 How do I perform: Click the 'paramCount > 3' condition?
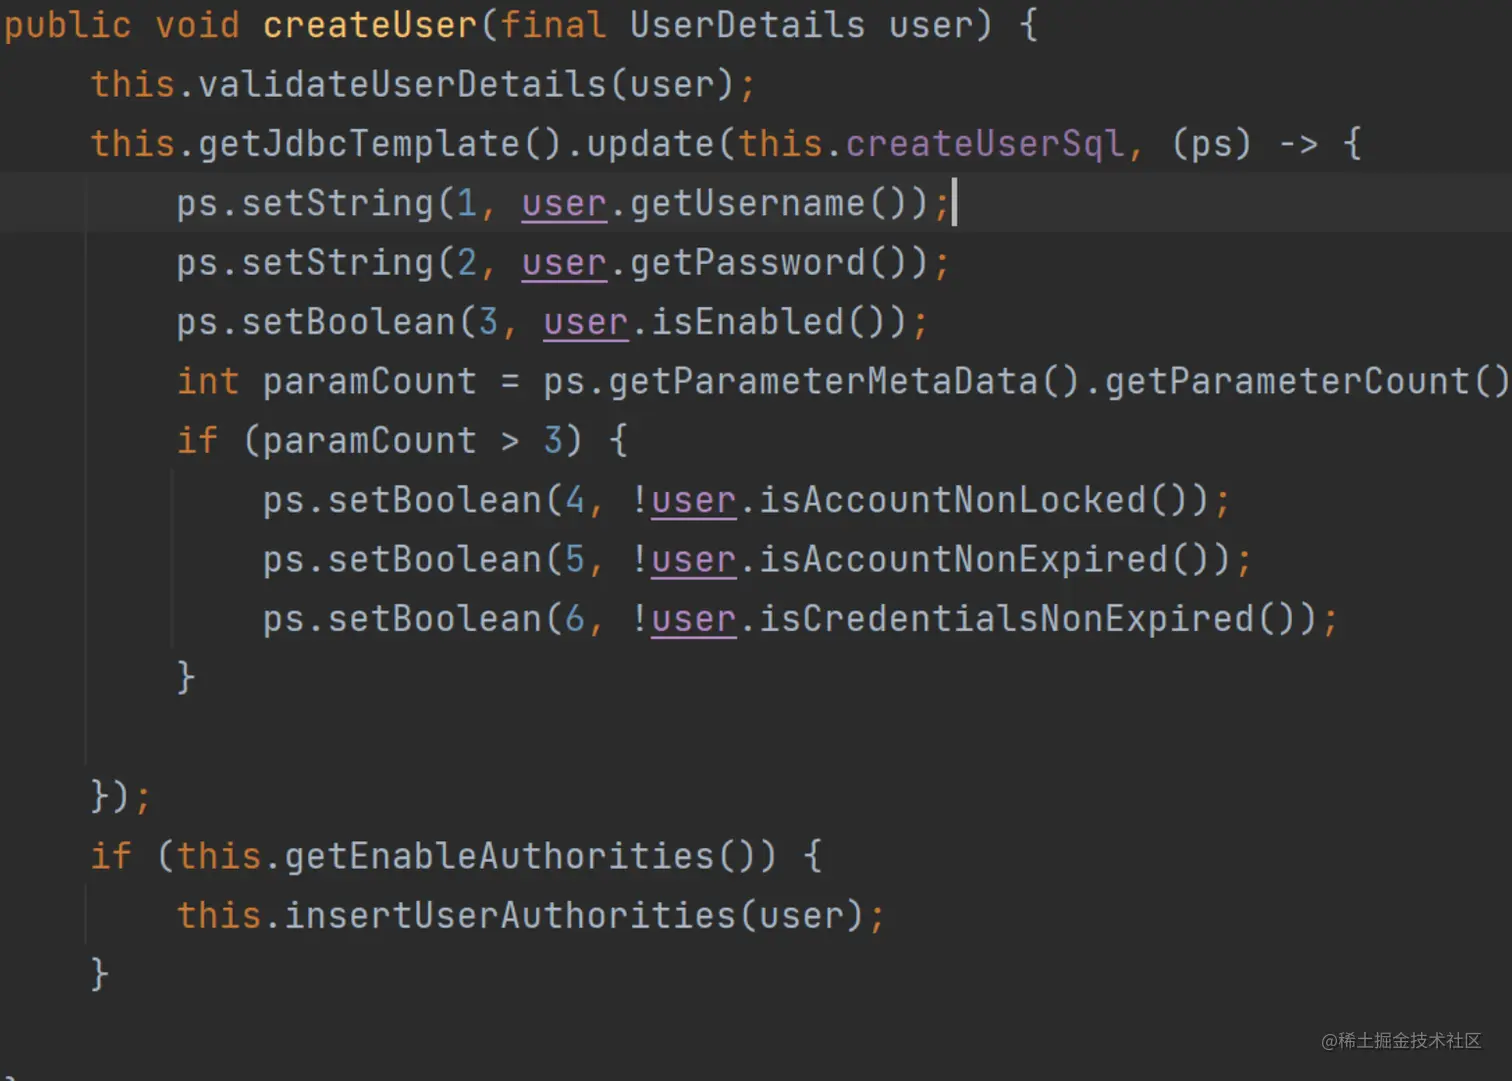412,441
